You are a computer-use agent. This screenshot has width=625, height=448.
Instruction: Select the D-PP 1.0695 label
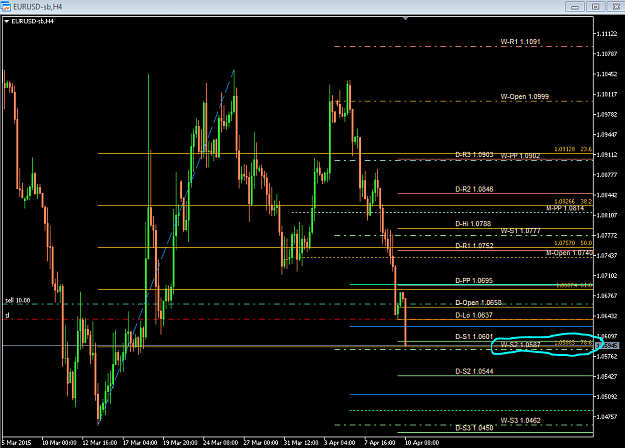[474, 281]
